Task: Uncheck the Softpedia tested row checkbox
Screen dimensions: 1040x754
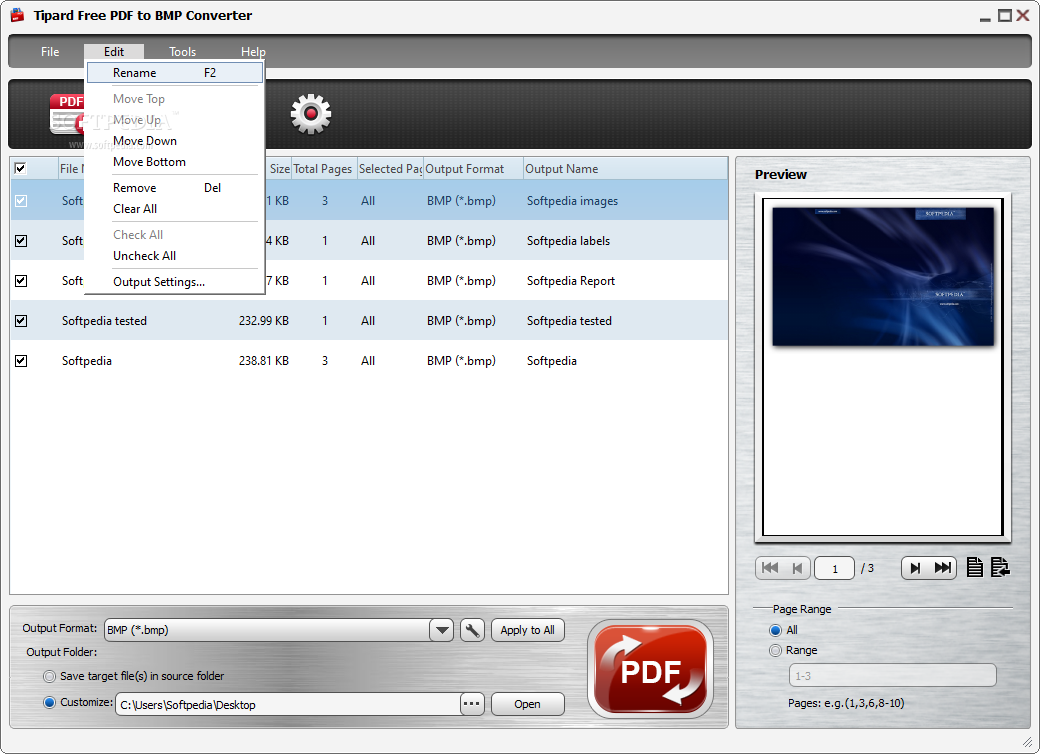Action: tap(21, 320)
